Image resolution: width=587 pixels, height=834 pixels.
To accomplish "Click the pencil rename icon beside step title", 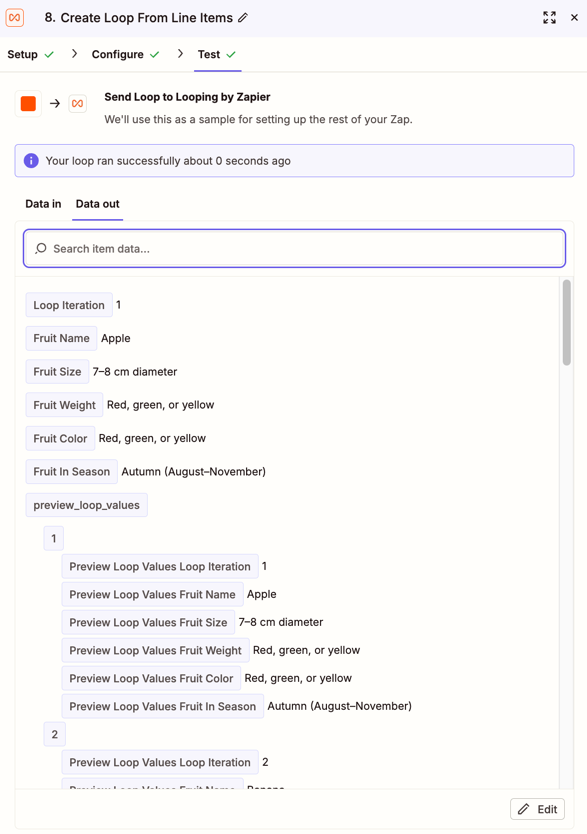I will [x=243, y=18].
